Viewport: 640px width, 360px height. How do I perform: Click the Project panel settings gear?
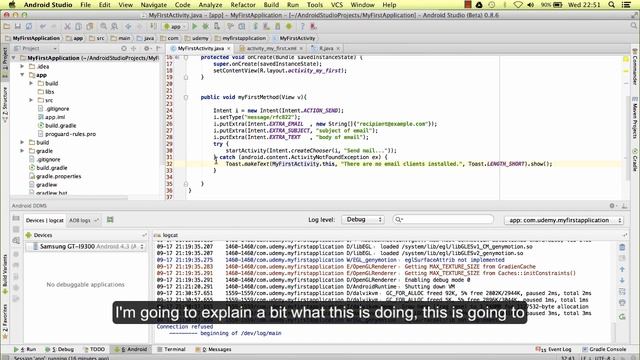coord(146,48)
